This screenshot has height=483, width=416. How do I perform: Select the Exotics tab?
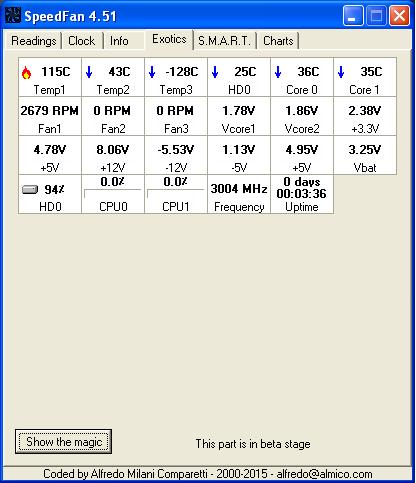click(x=169, y=39)
